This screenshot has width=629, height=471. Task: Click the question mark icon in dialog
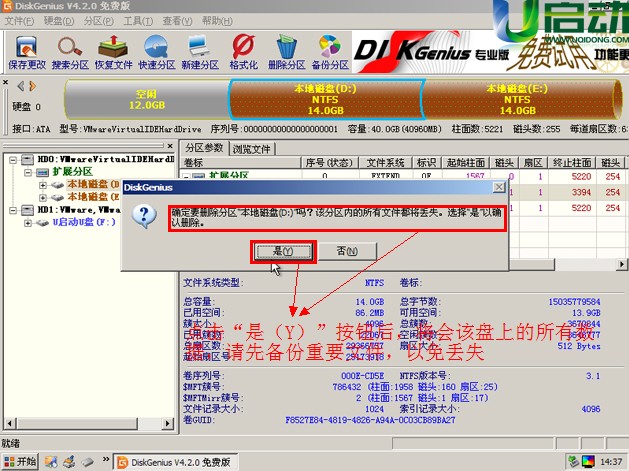(144, 217)
